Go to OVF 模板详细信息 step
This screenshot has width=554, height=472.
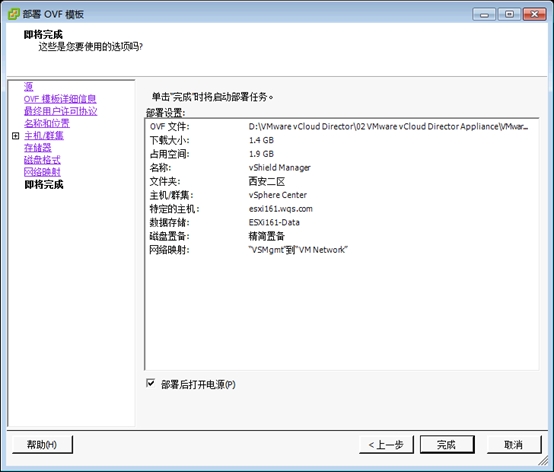point(60,99)
